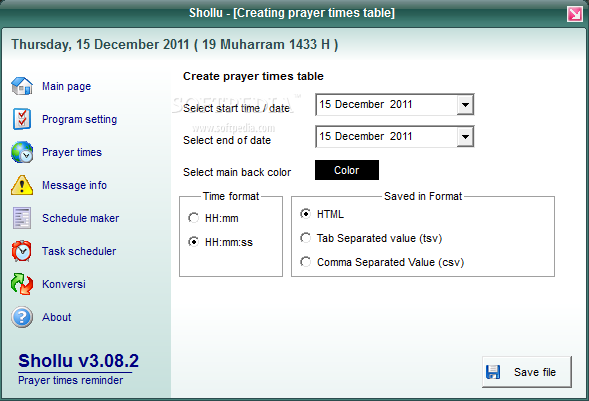Open Message info page

[x=74, y=185]
